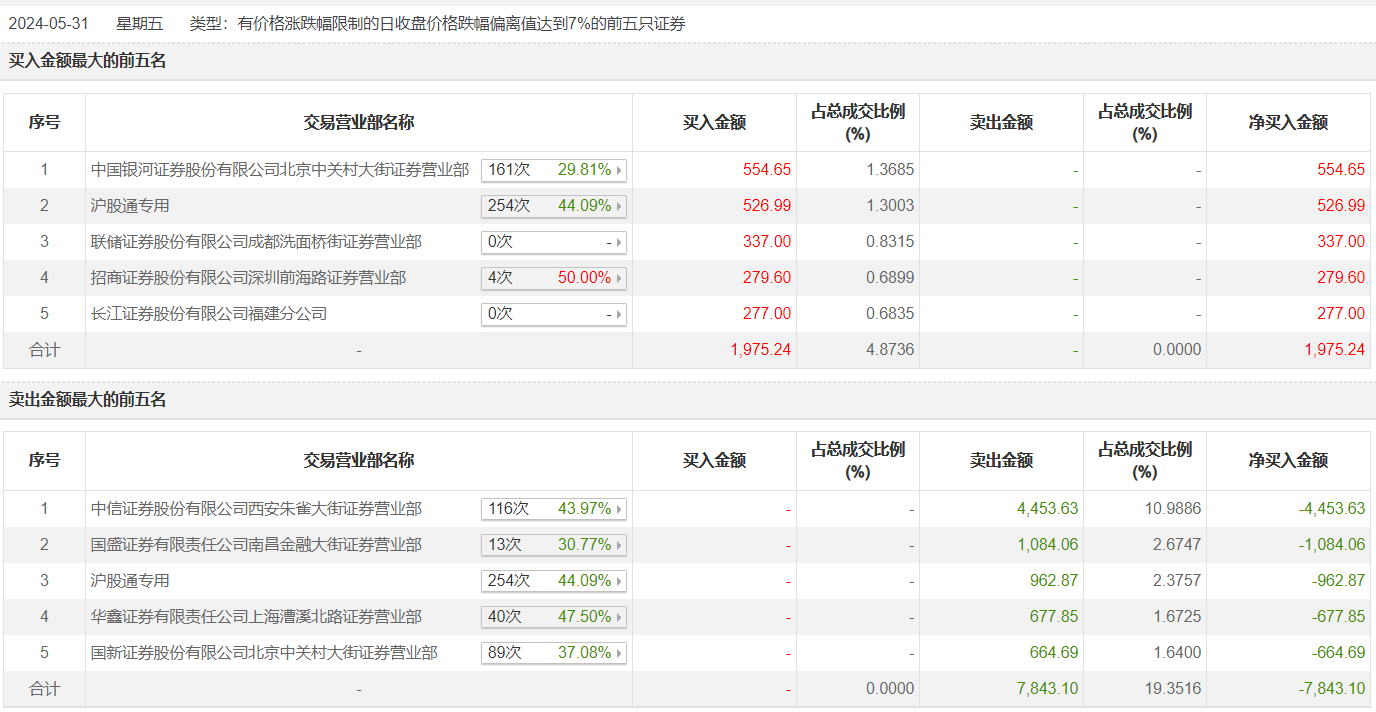
Task: Expand 华鑫证券 40次 47.50% dropdown
Action: [x=554, y=617]
